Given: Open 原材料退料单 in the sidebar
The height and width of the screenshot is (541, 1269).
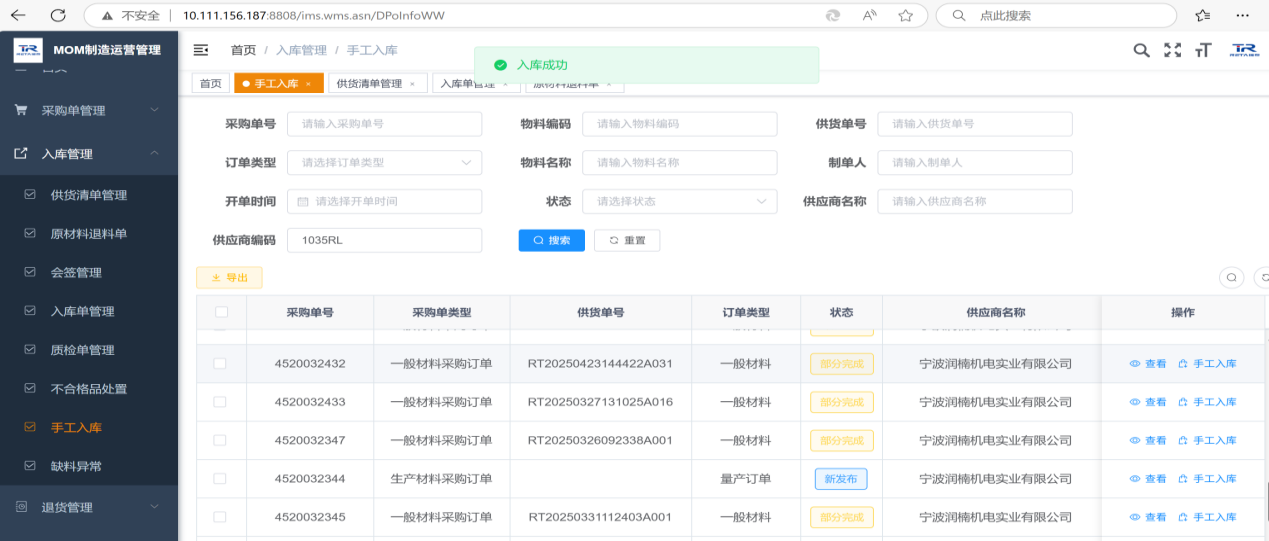Looking at the screenshot, I should click(89, 233).
